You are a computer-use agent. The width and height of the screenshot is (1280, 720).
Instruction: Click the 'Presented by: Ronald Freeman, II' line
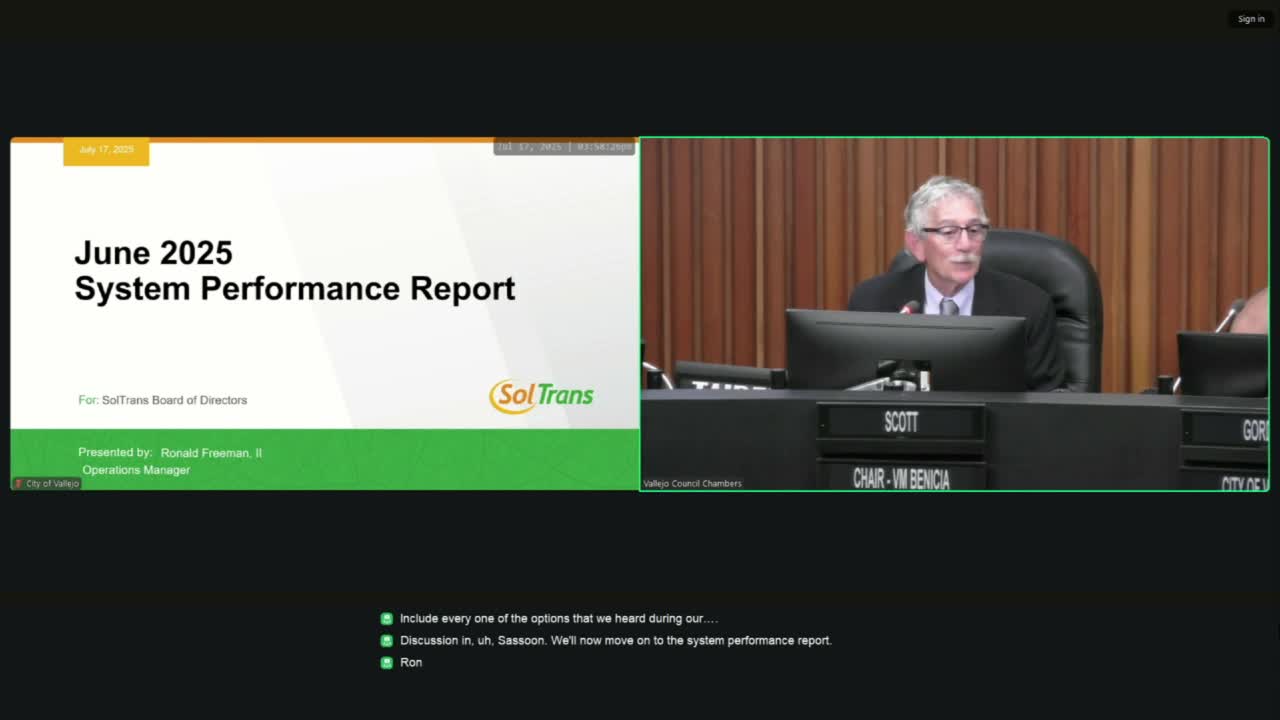click(x=168, y=452)
